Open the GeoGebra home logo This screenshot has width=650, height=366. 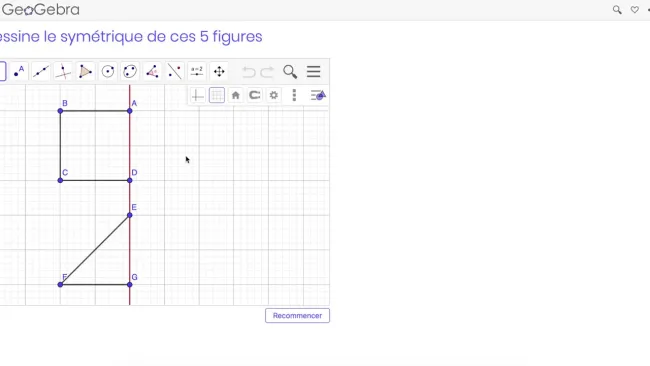coord(40,10)
